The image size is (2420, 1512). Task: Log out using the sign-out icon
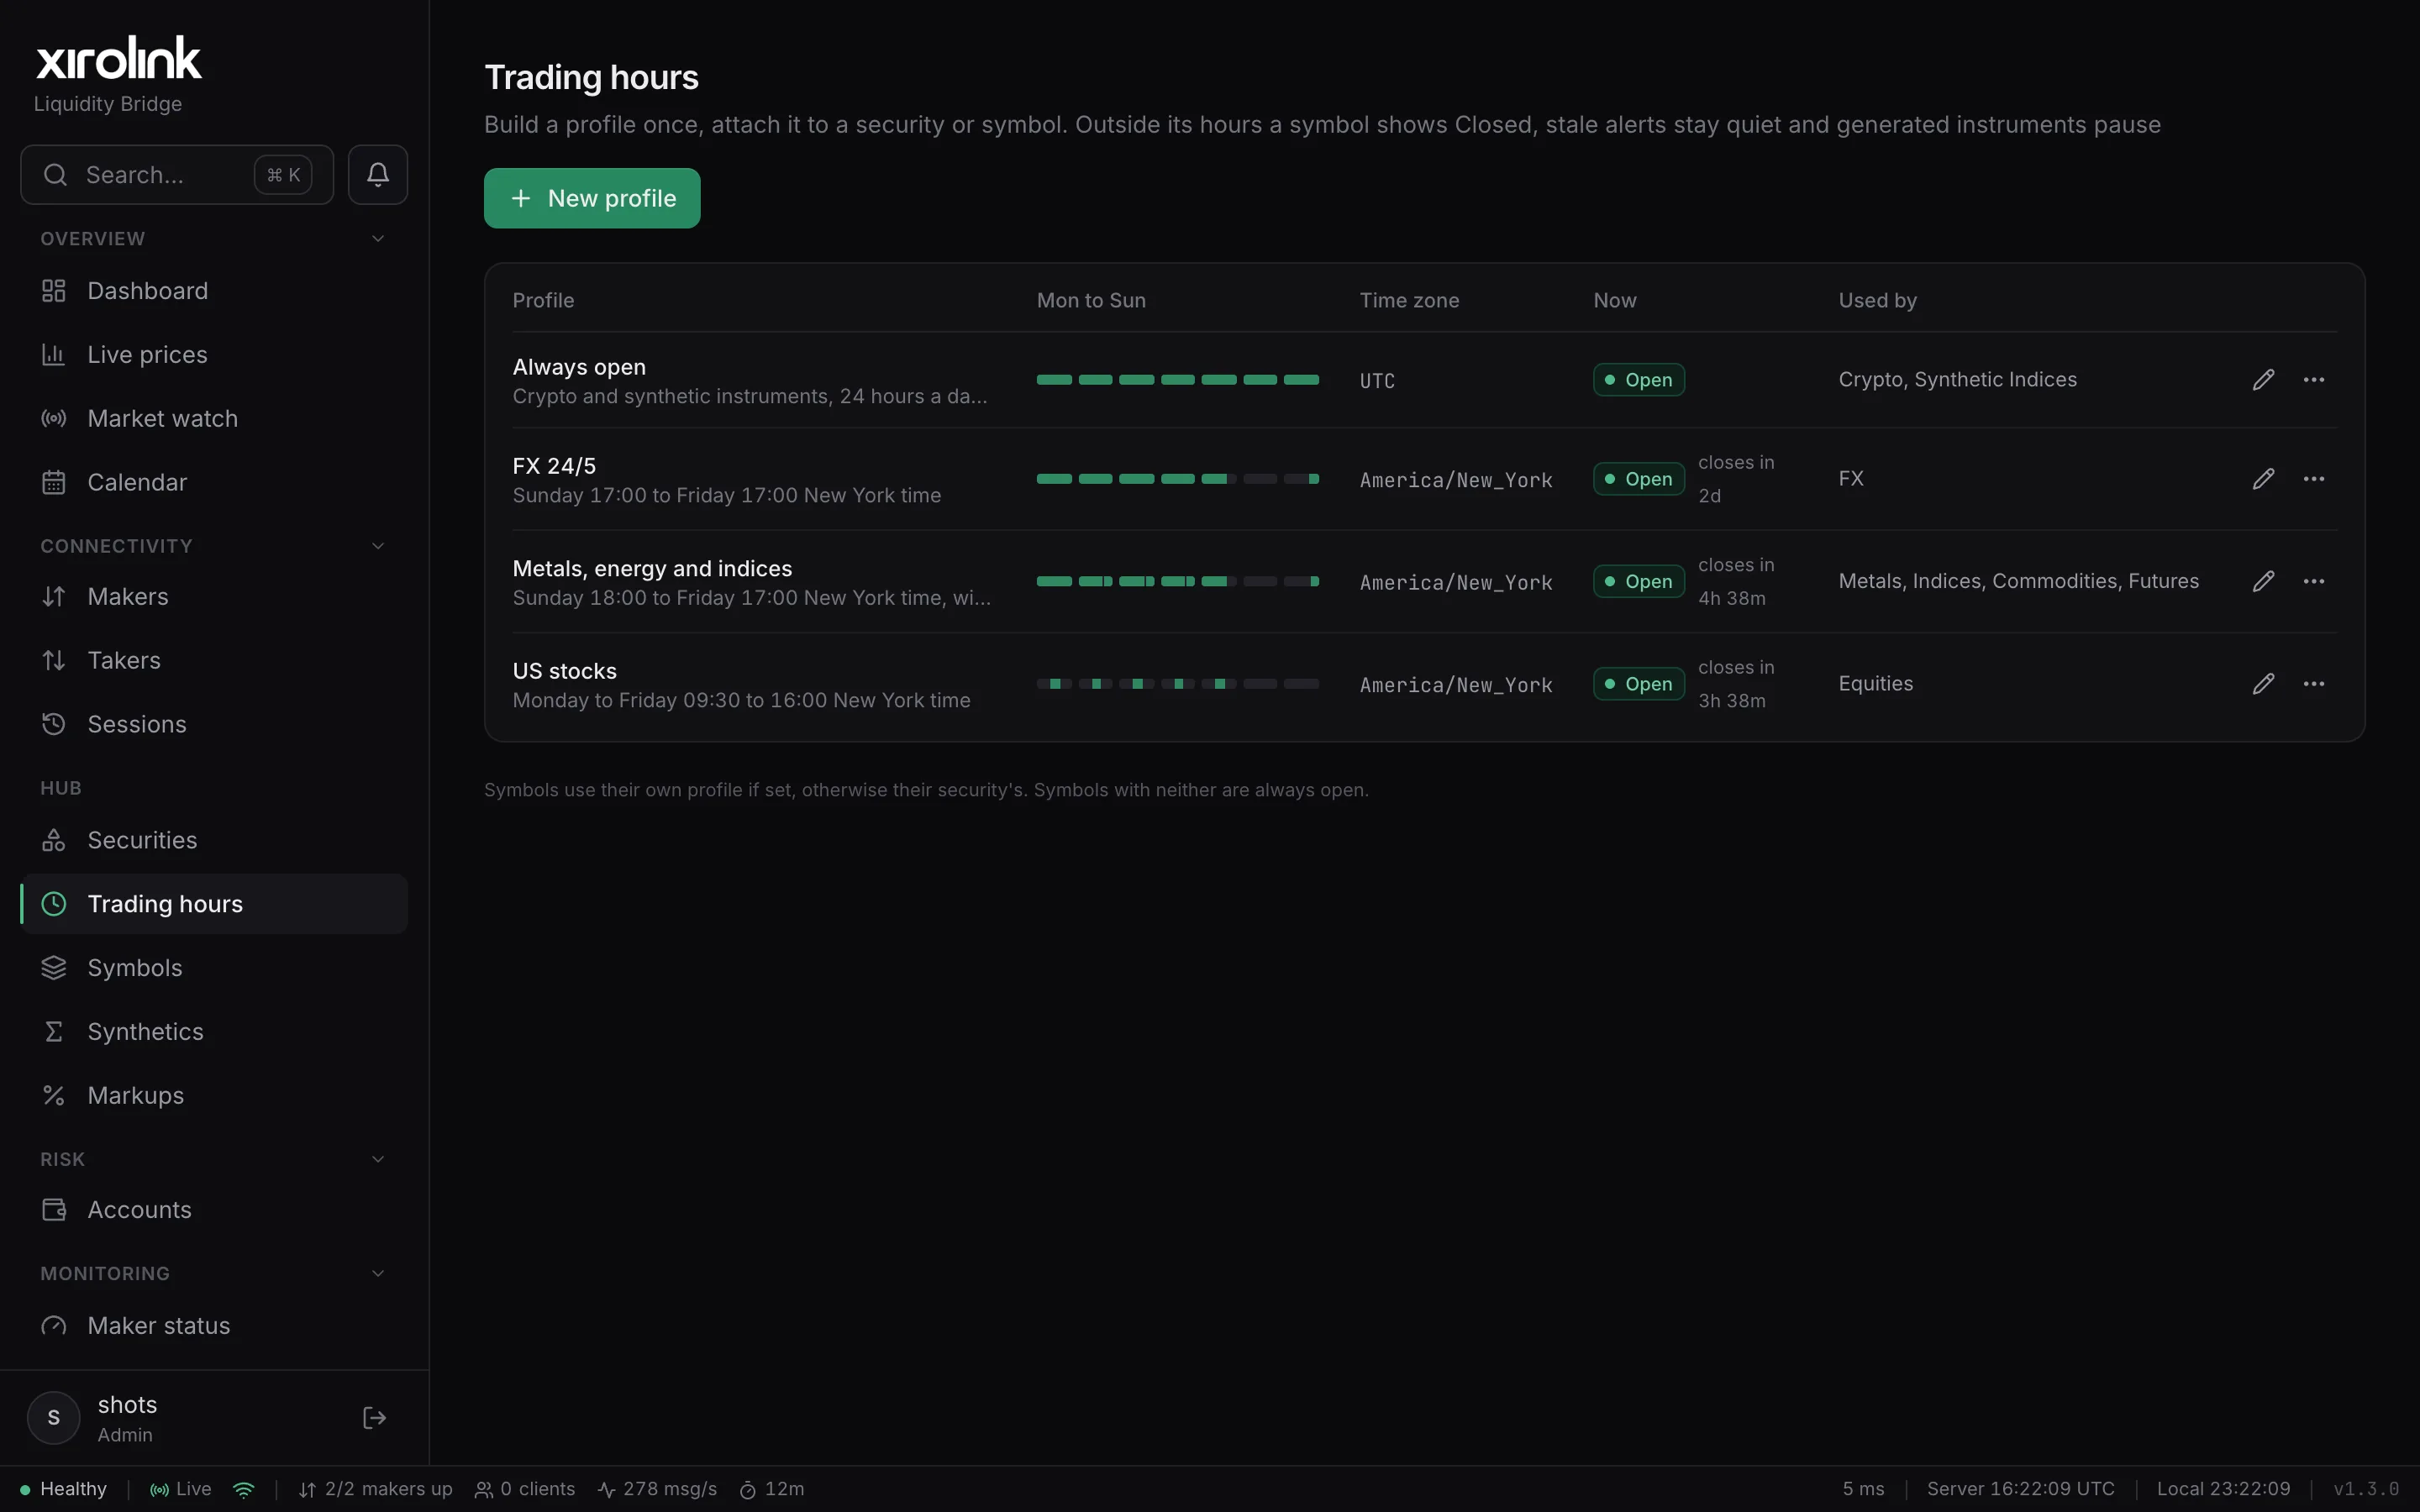click(x=374, y=1418)
